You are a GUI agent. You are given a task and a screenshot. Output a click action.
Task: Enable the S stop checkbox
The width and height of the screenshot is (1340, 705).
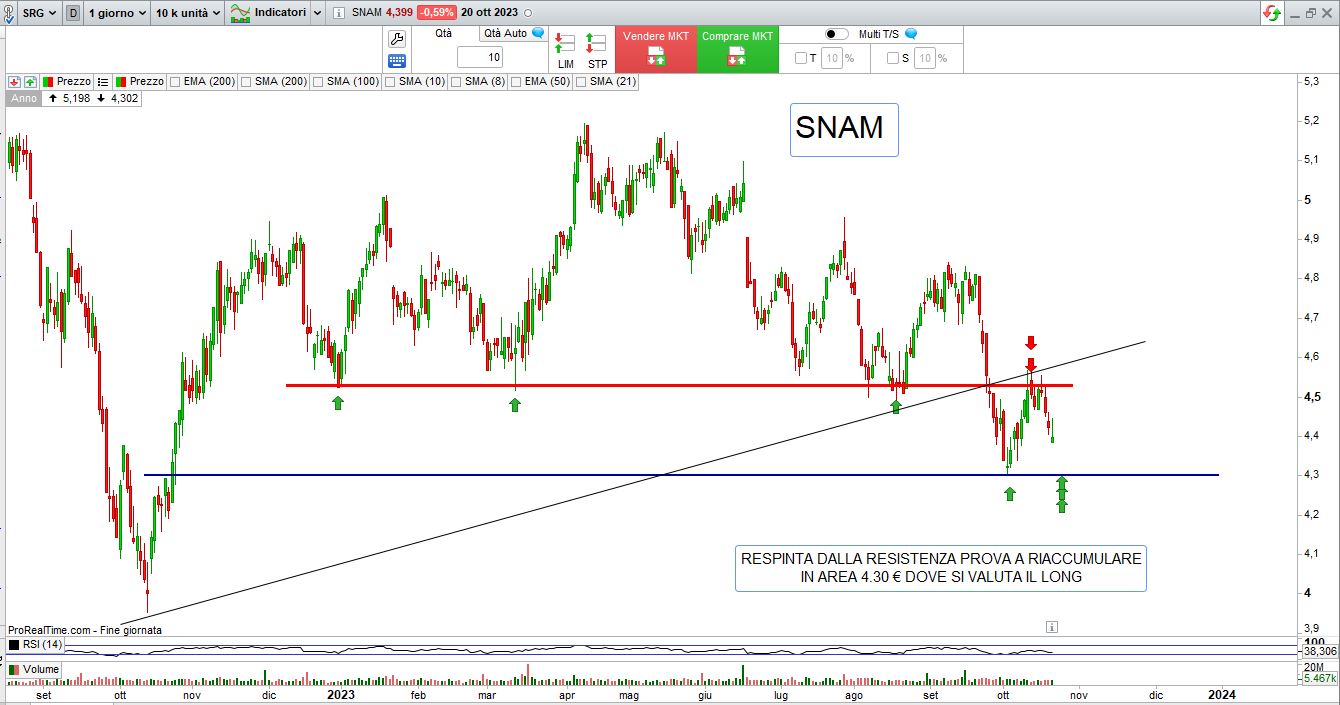pyautogui.click(x=893, y=58)
